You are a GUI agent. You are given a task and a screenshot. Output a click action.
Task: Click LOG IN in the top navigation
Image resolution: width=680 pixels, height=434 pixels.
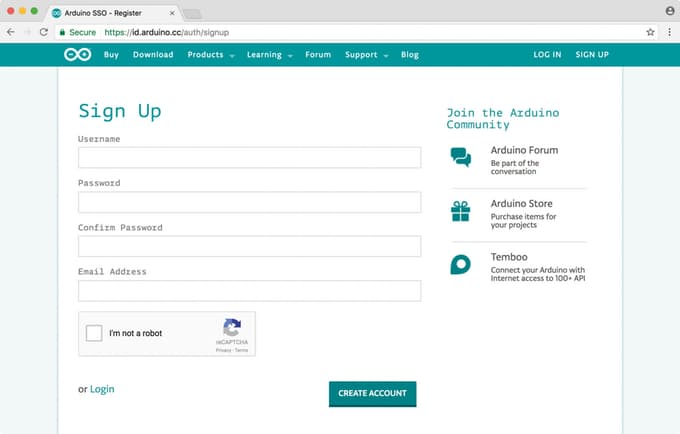(547, 55)
